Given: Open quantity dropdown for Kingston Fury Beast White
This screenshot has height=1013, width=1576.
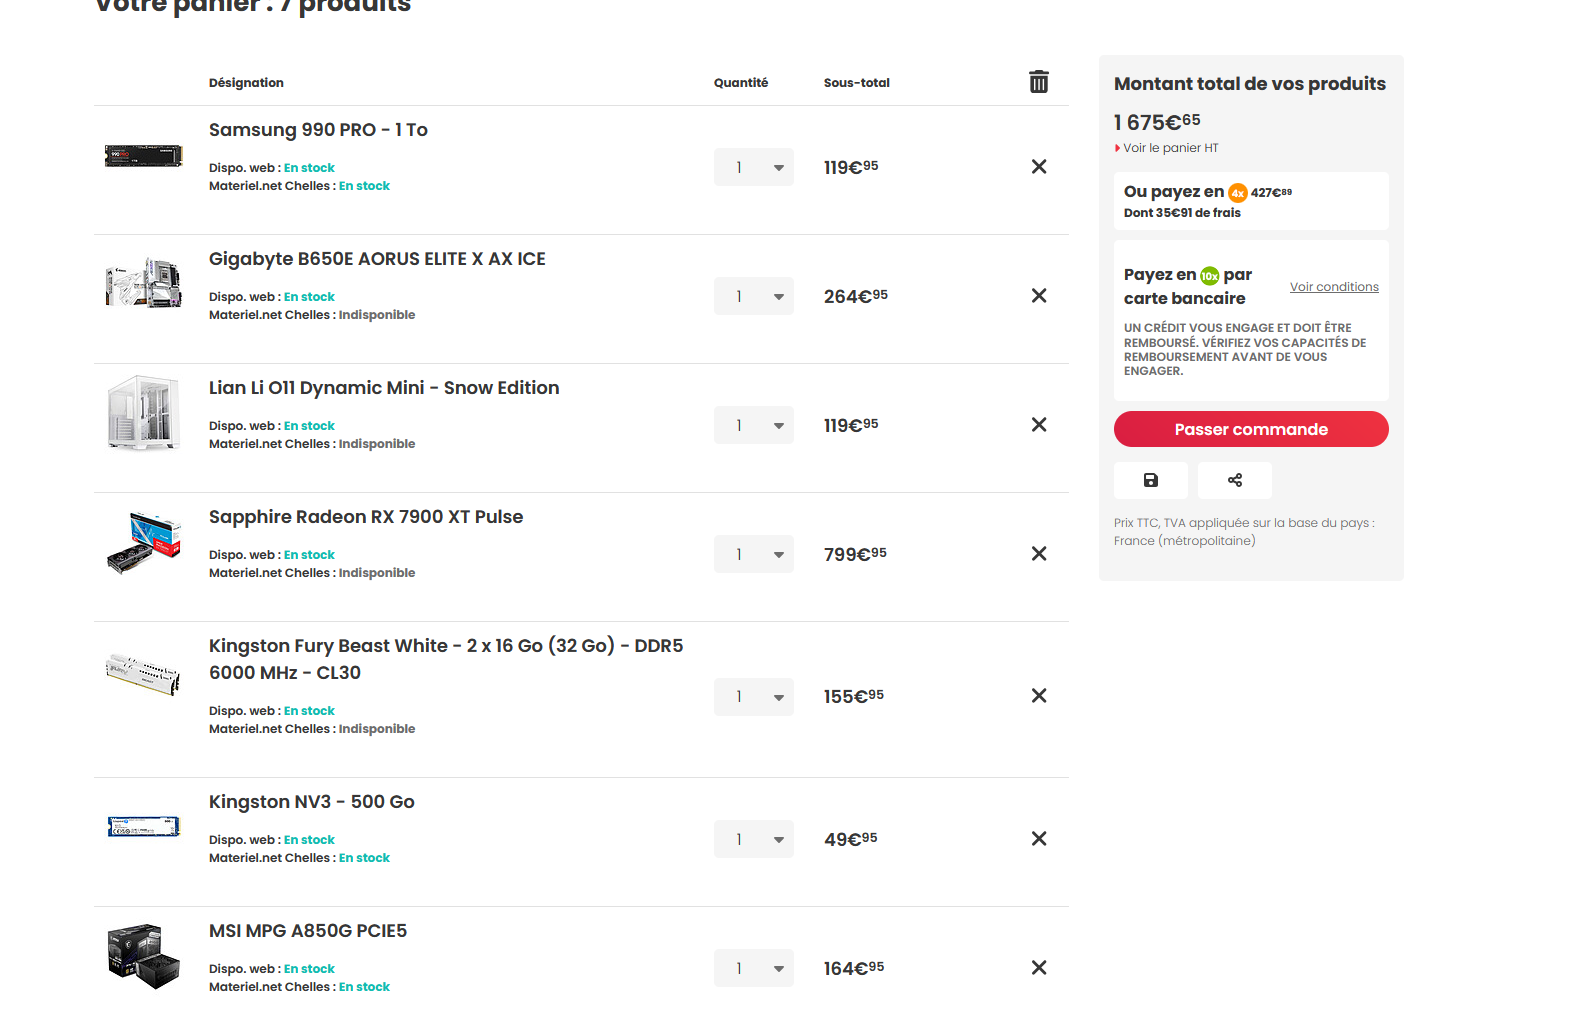Looking at the screenshot, I should tap(754, 697).
